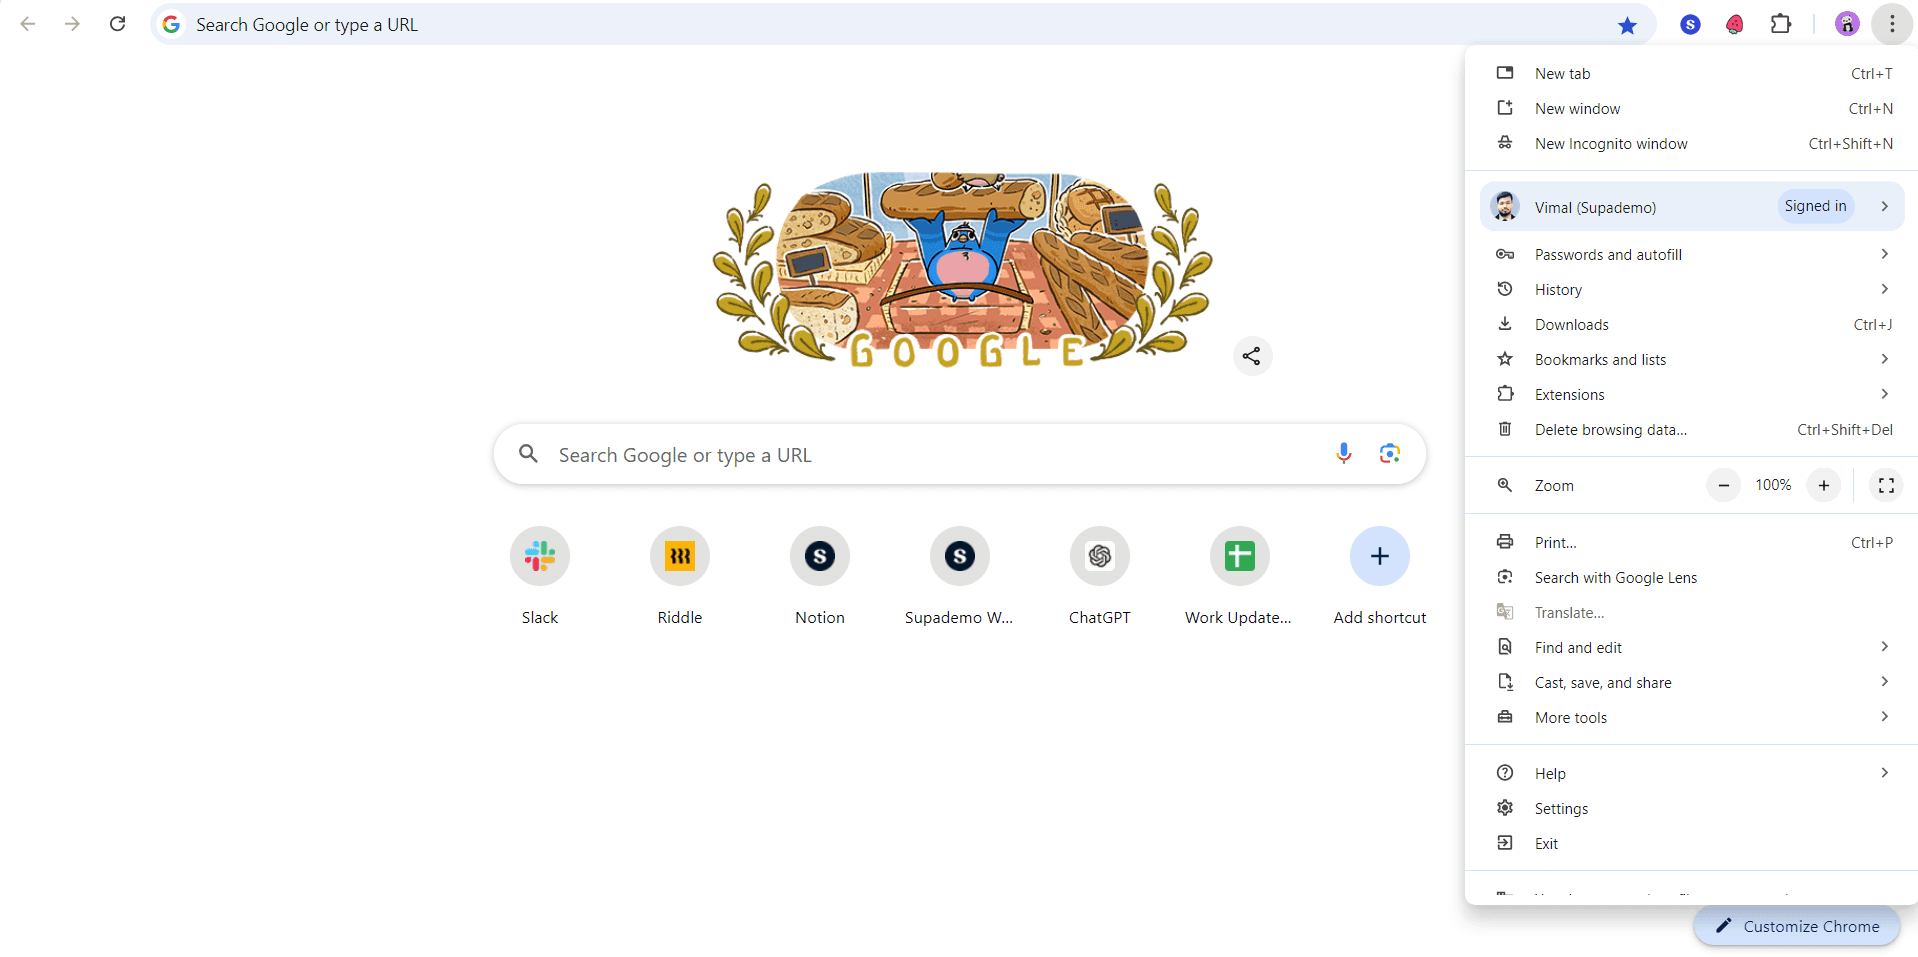Click the bookmark star in address bar

[x=1627, y=25]
